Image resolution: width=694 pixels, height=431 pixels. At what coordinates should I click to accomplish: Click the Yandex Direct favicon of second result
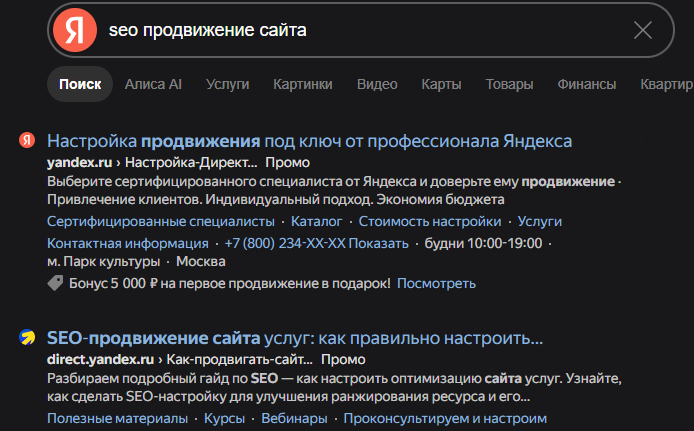click(27, 337)
